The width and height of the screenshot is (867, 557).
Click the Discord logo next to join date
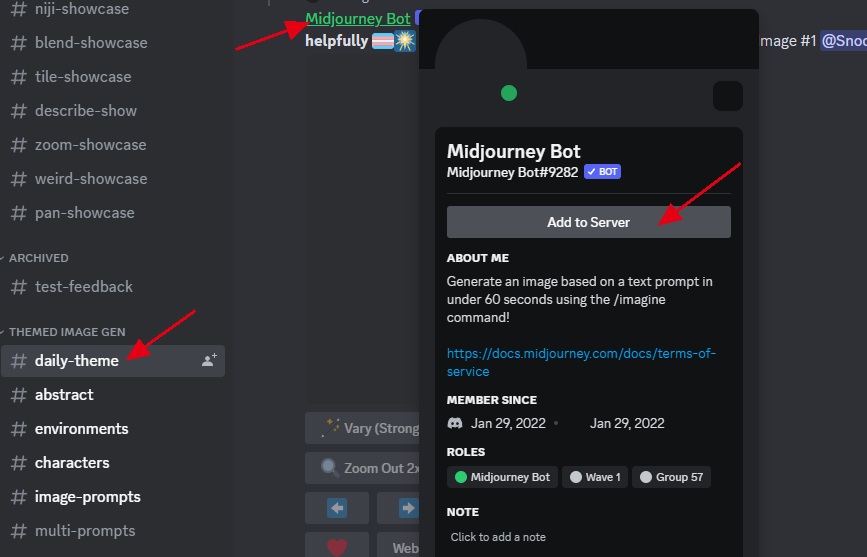click(x=455, y=423)
